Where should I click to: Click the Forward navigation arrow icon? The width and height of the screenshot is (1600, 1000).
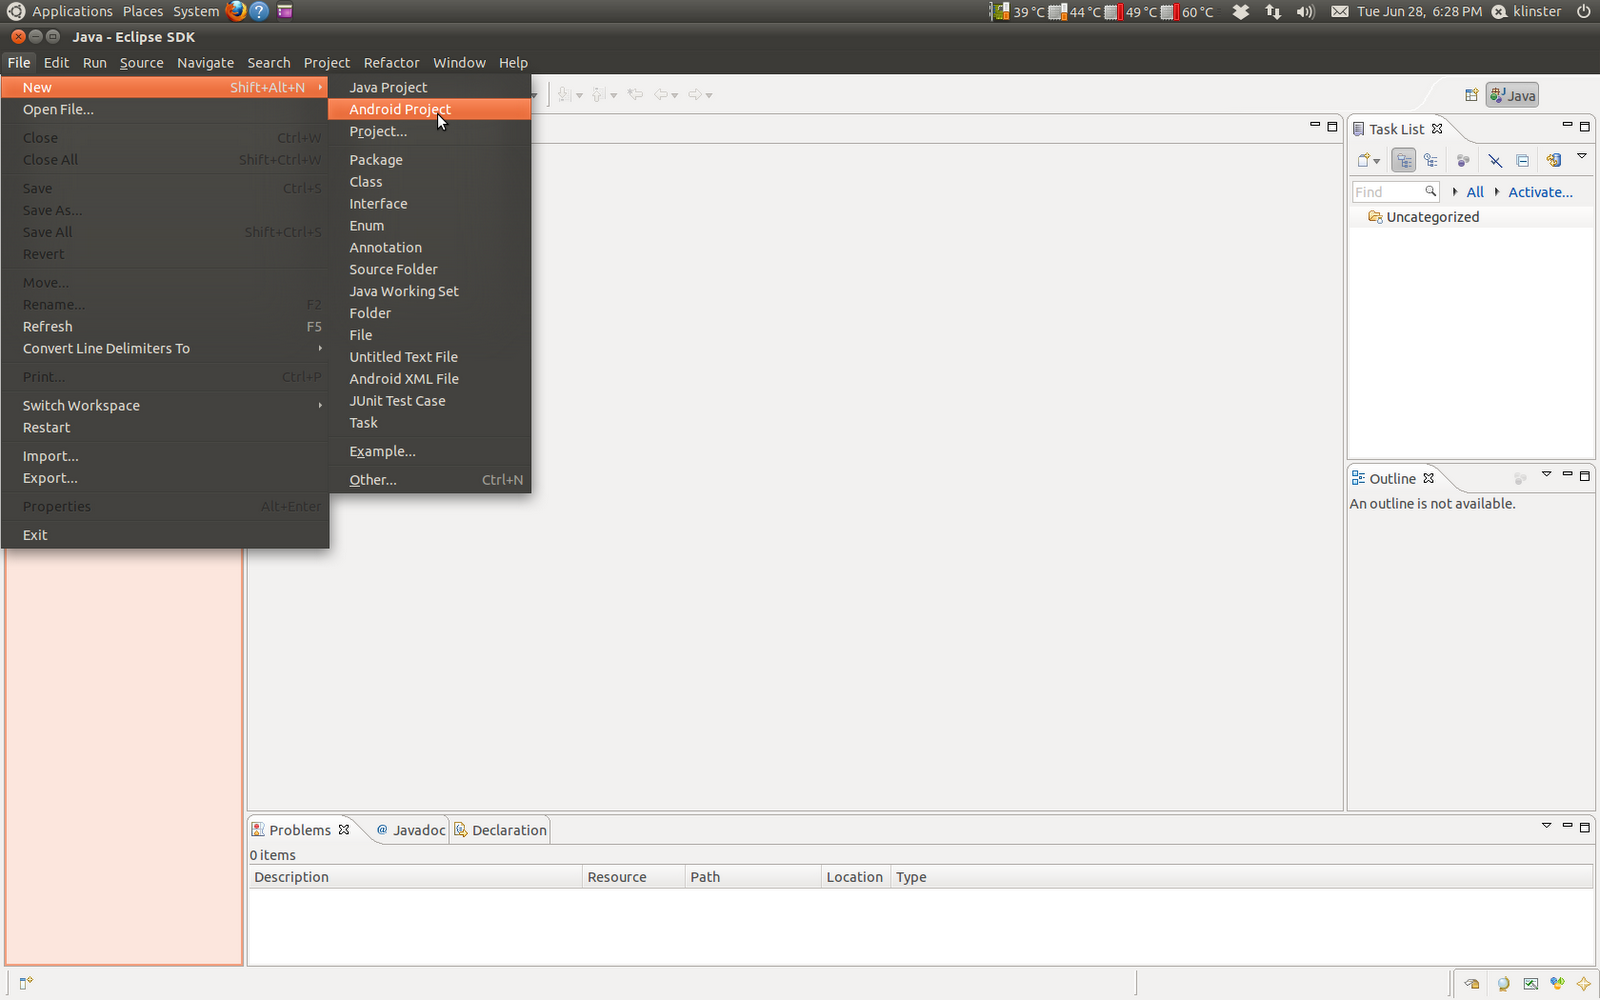(695, 95)
